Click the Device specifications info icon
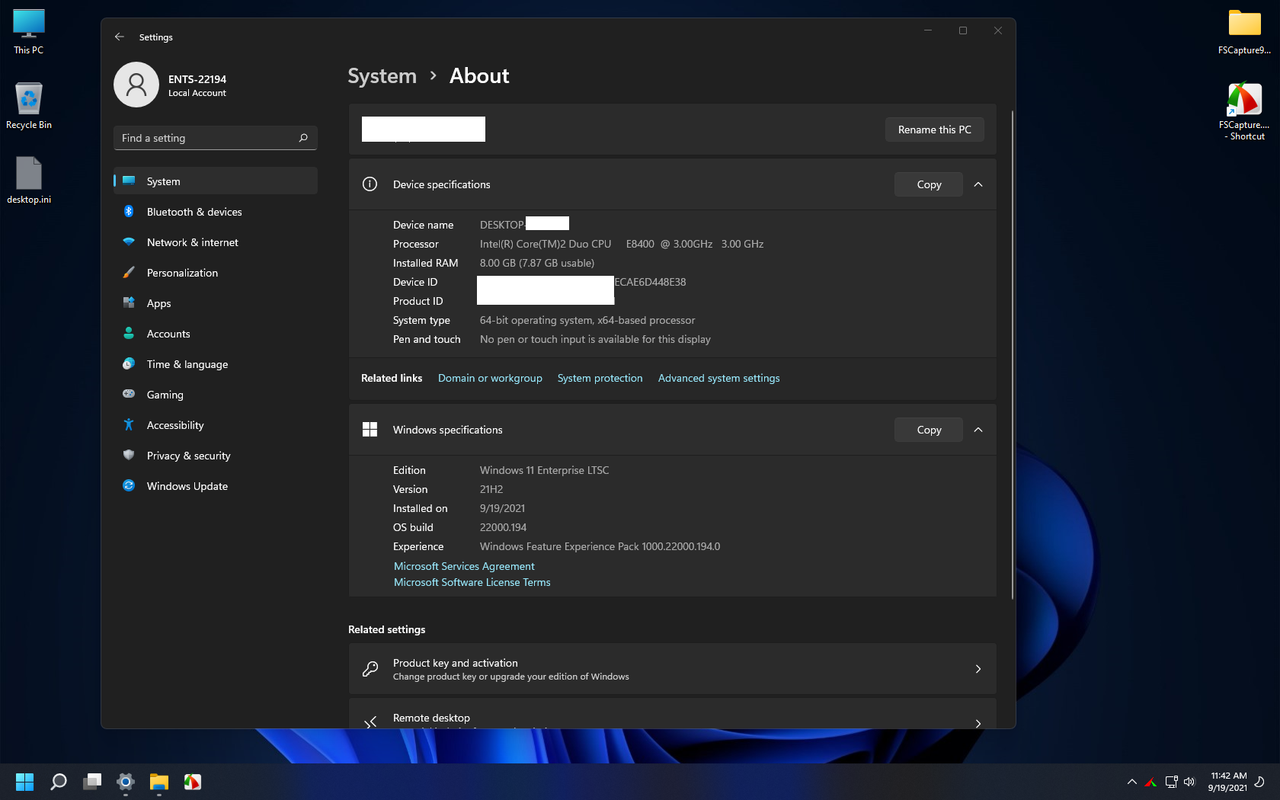Screen dimensions: 1280x800 click(x=370, y=184)
